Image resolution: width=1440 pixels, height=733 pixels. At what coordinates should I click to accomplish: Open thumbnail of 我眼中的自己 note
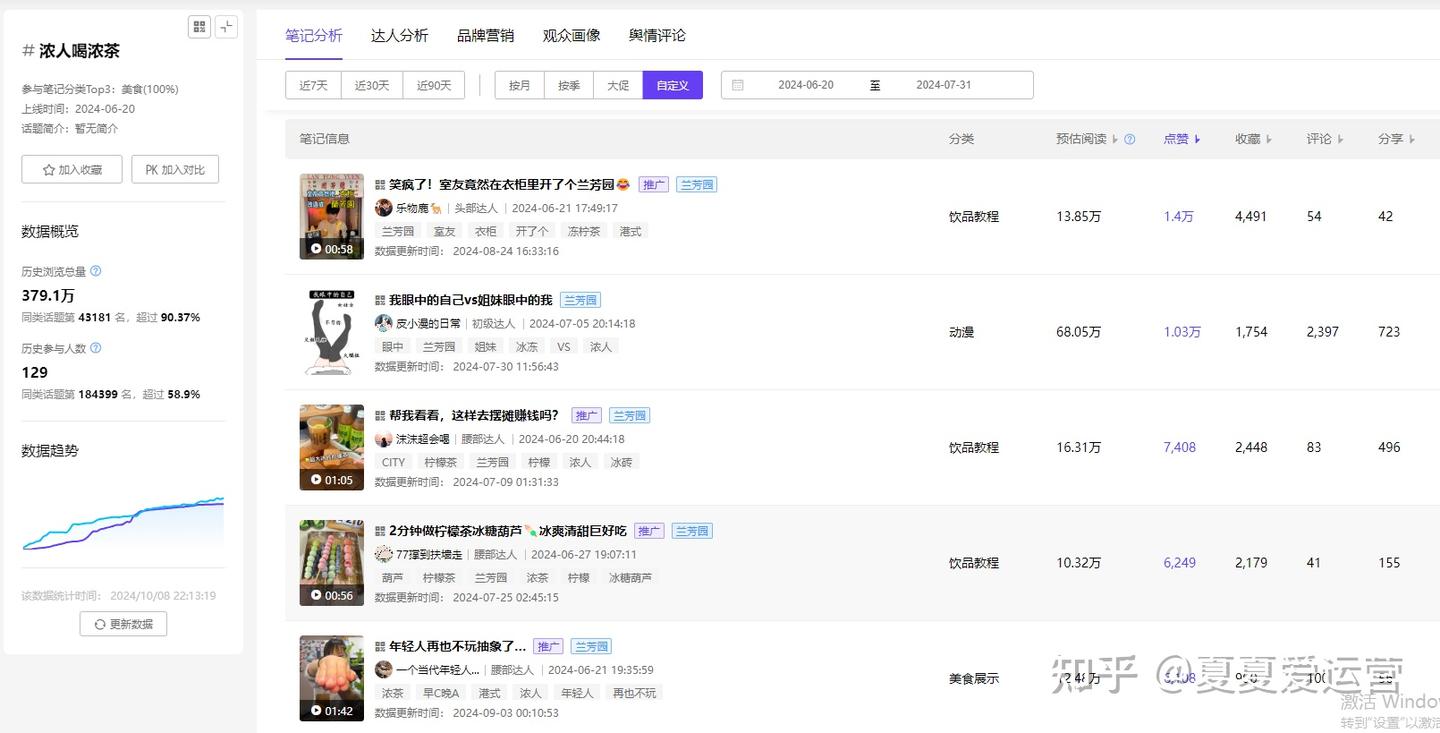332,332
